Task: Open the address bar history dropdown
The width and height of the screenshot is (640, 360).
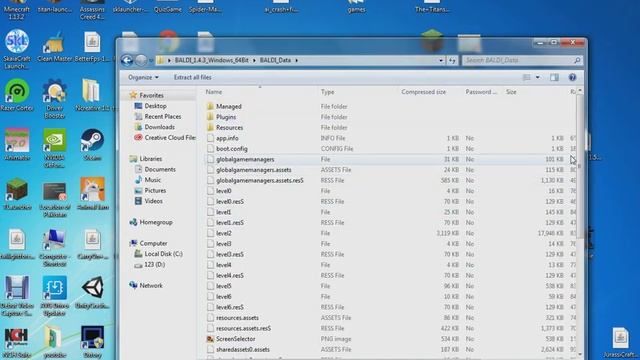Action: [x=441, y=60]
